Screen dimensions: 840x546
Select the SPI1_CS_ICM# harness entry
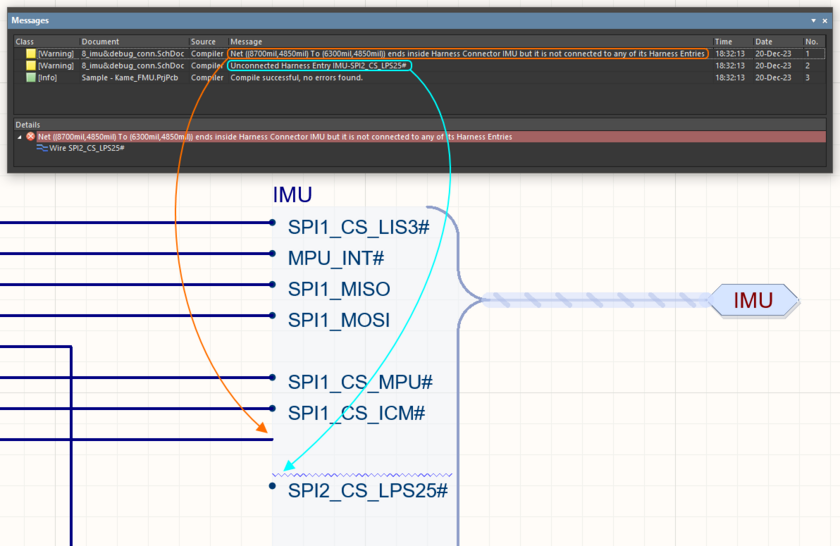[356, 413]
